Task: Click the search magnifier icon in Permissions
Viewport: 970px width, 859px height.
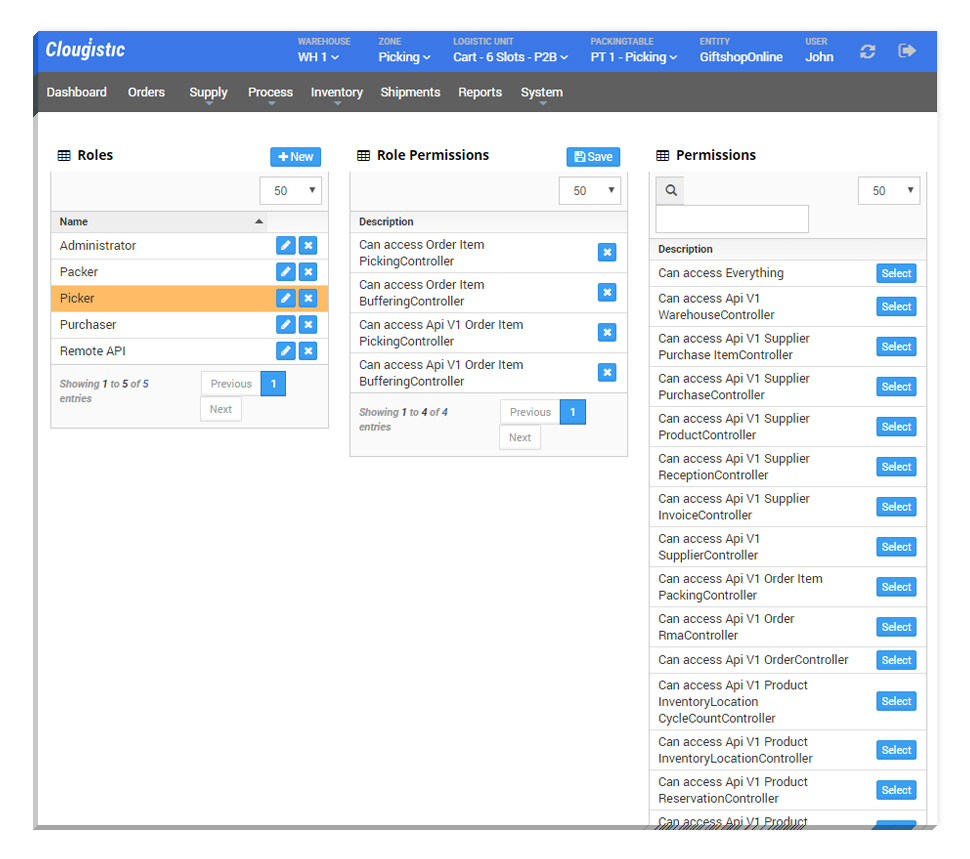Action: 671,190
